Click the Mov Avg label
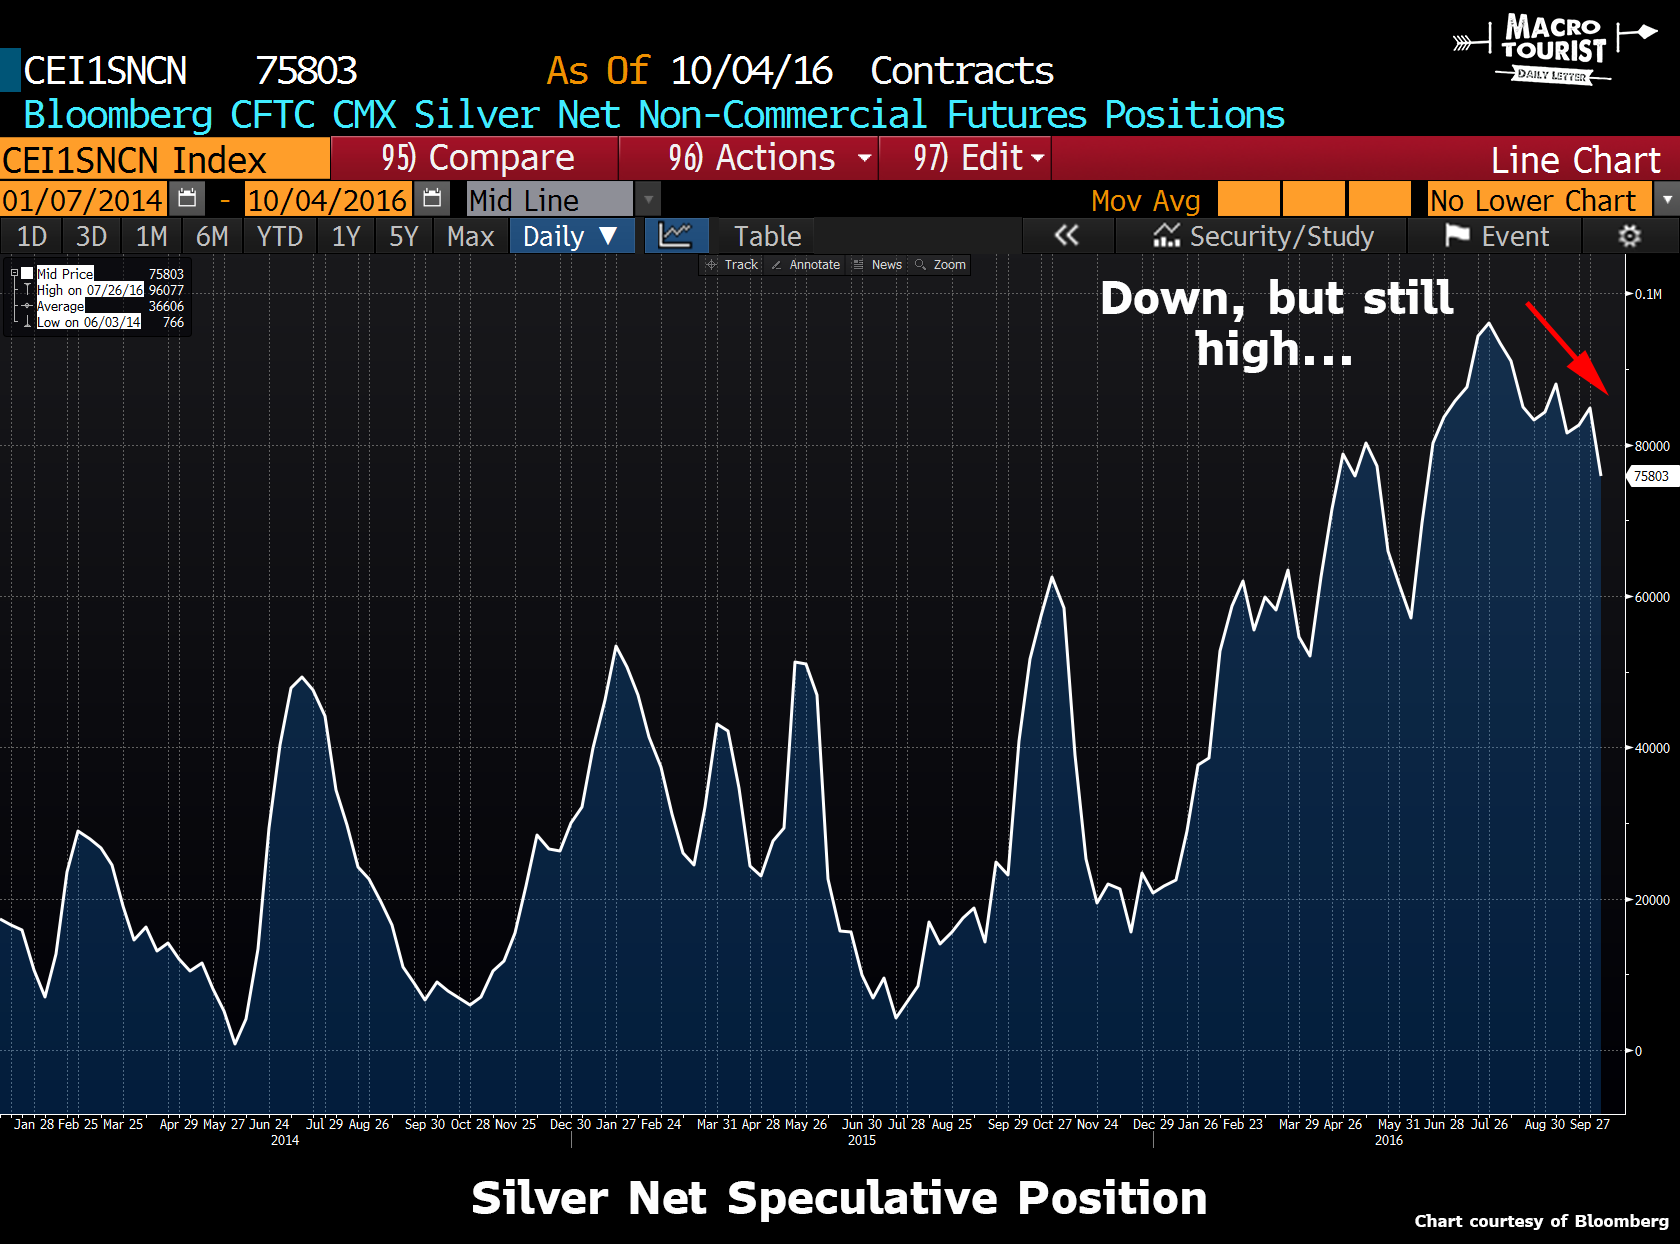This screenshot has height=1244, width=1680. [1146, 200]
